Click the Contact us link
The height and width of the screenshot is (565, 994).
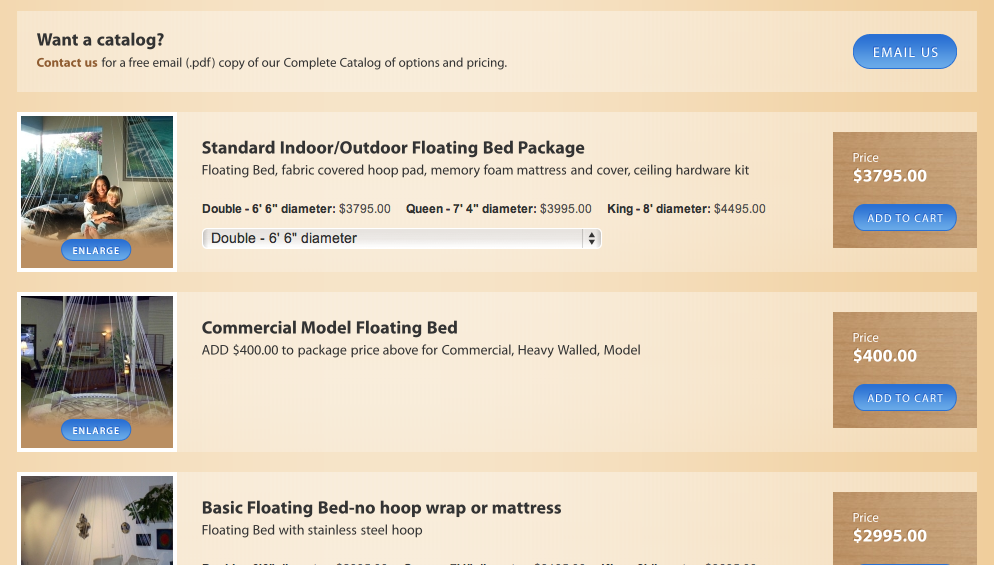[x=67, y=63]
